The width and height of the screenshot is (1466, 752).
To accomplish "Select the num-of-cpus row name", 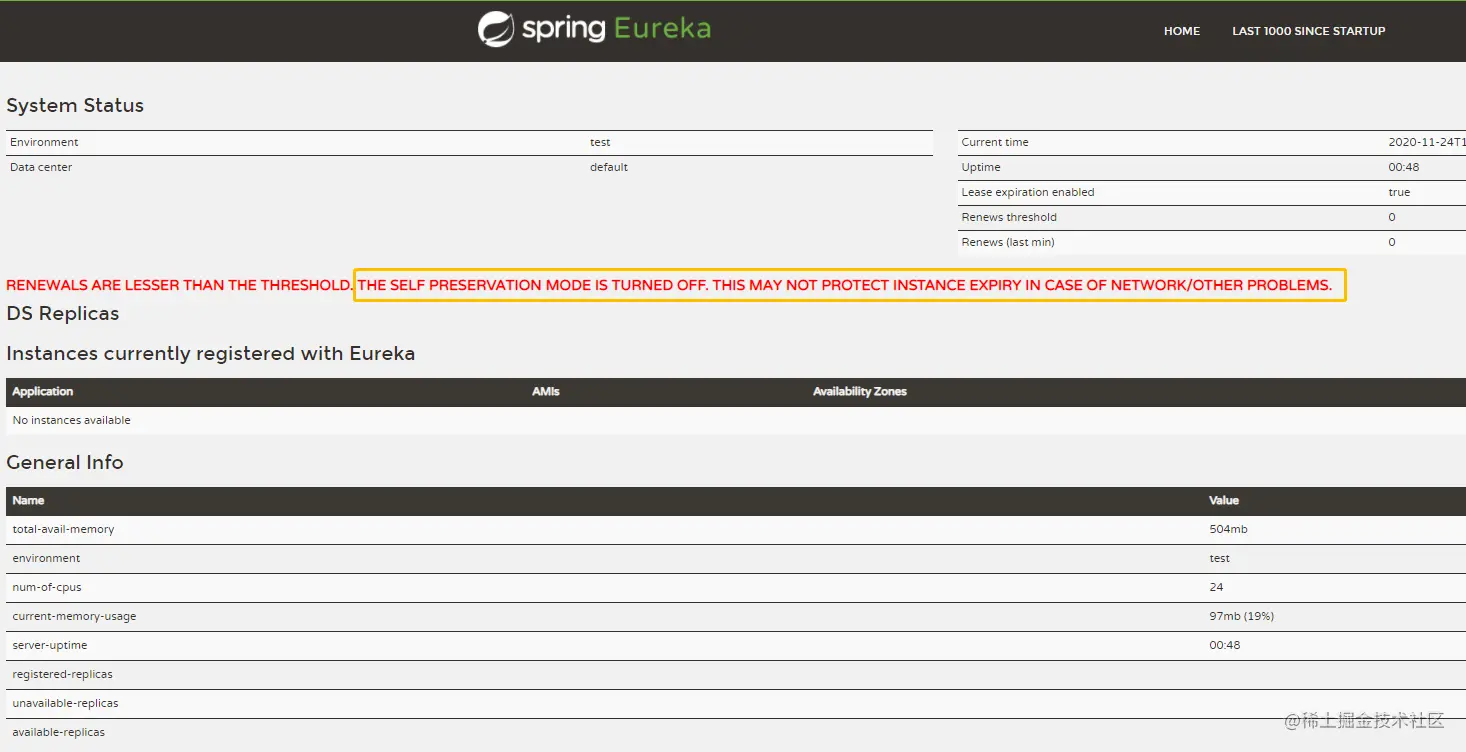I will 46,588.
